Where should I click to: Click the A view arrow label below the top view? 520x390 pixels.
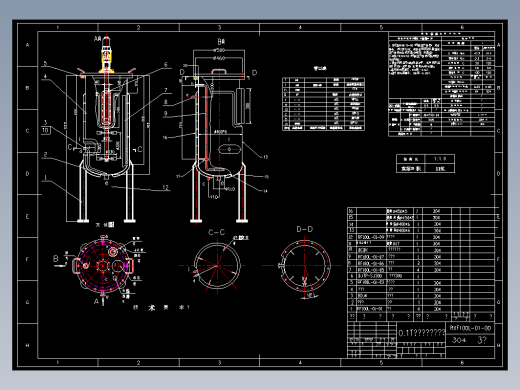pyautogui.click(x=96, y=302)
